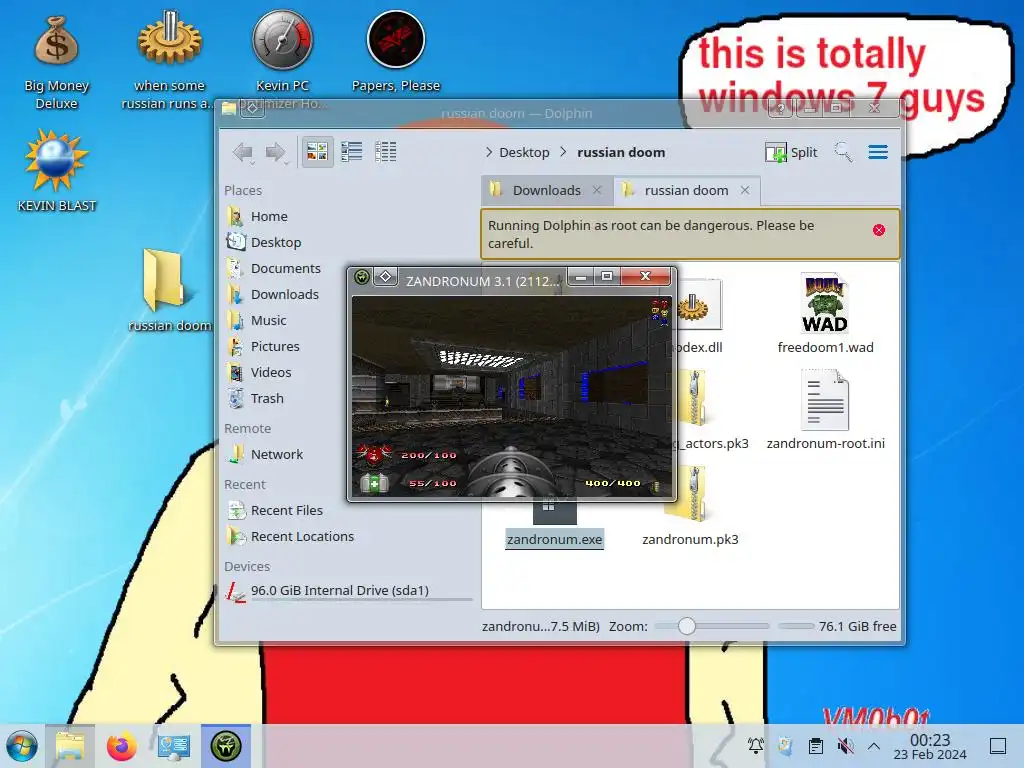Select the zandronum.exe file label

click(x=554, y=539)
